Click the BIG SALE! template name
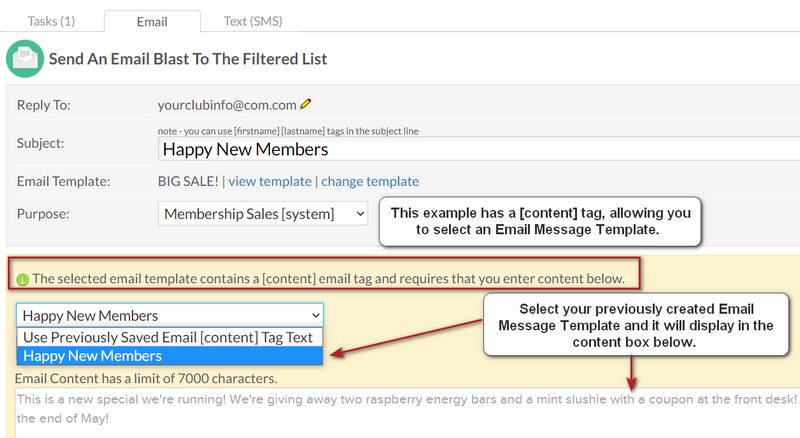 click(188, 181)
